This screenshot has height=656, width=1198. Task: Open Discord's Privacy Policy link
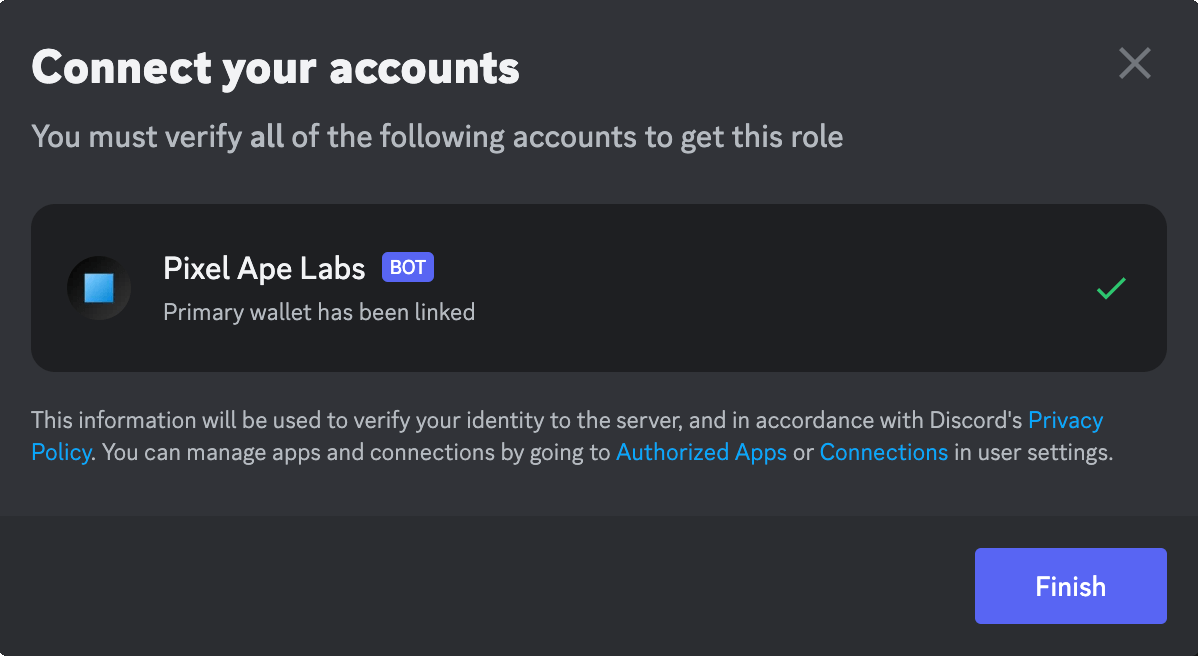pos(1065,420)
